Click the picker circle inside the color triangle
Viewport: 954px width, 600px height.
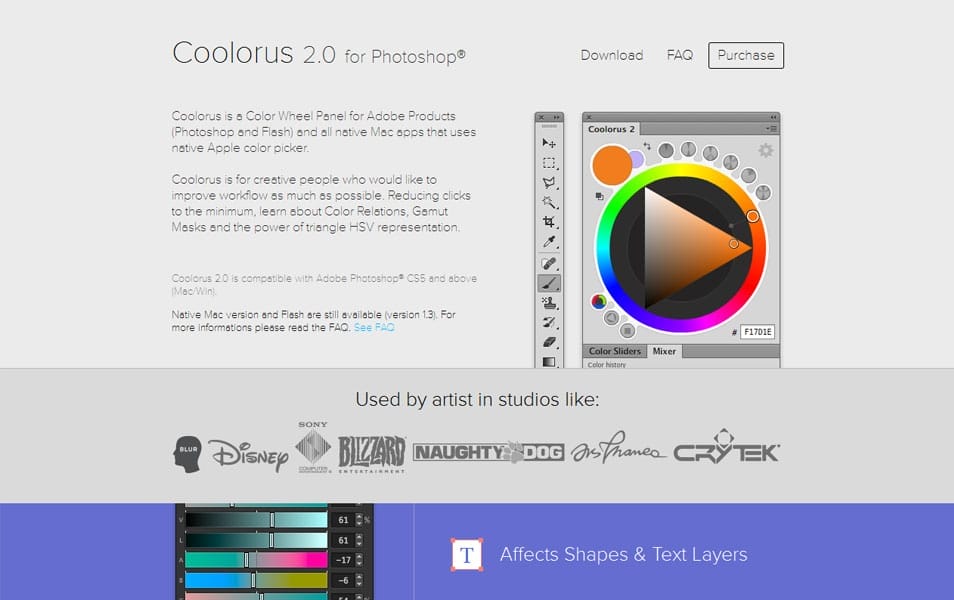[734, 244]
